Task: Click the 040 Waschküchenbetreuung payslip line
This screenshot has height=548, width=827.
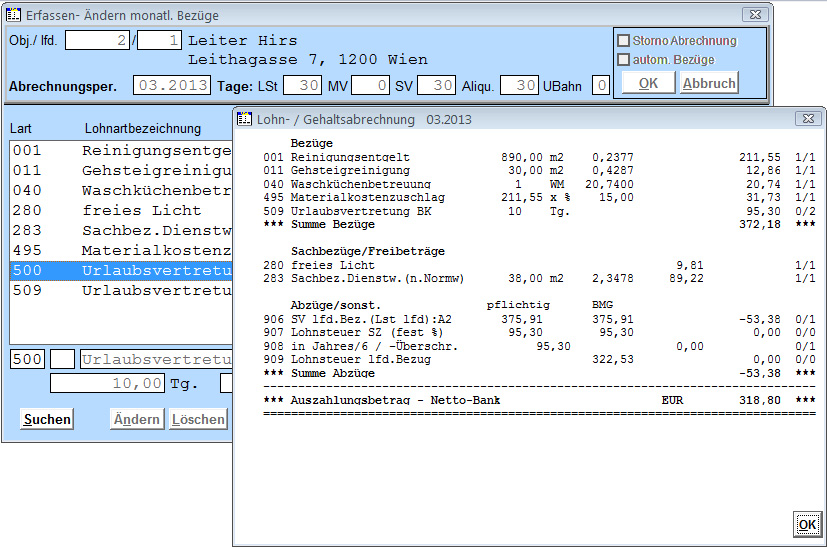Action: 539,184
